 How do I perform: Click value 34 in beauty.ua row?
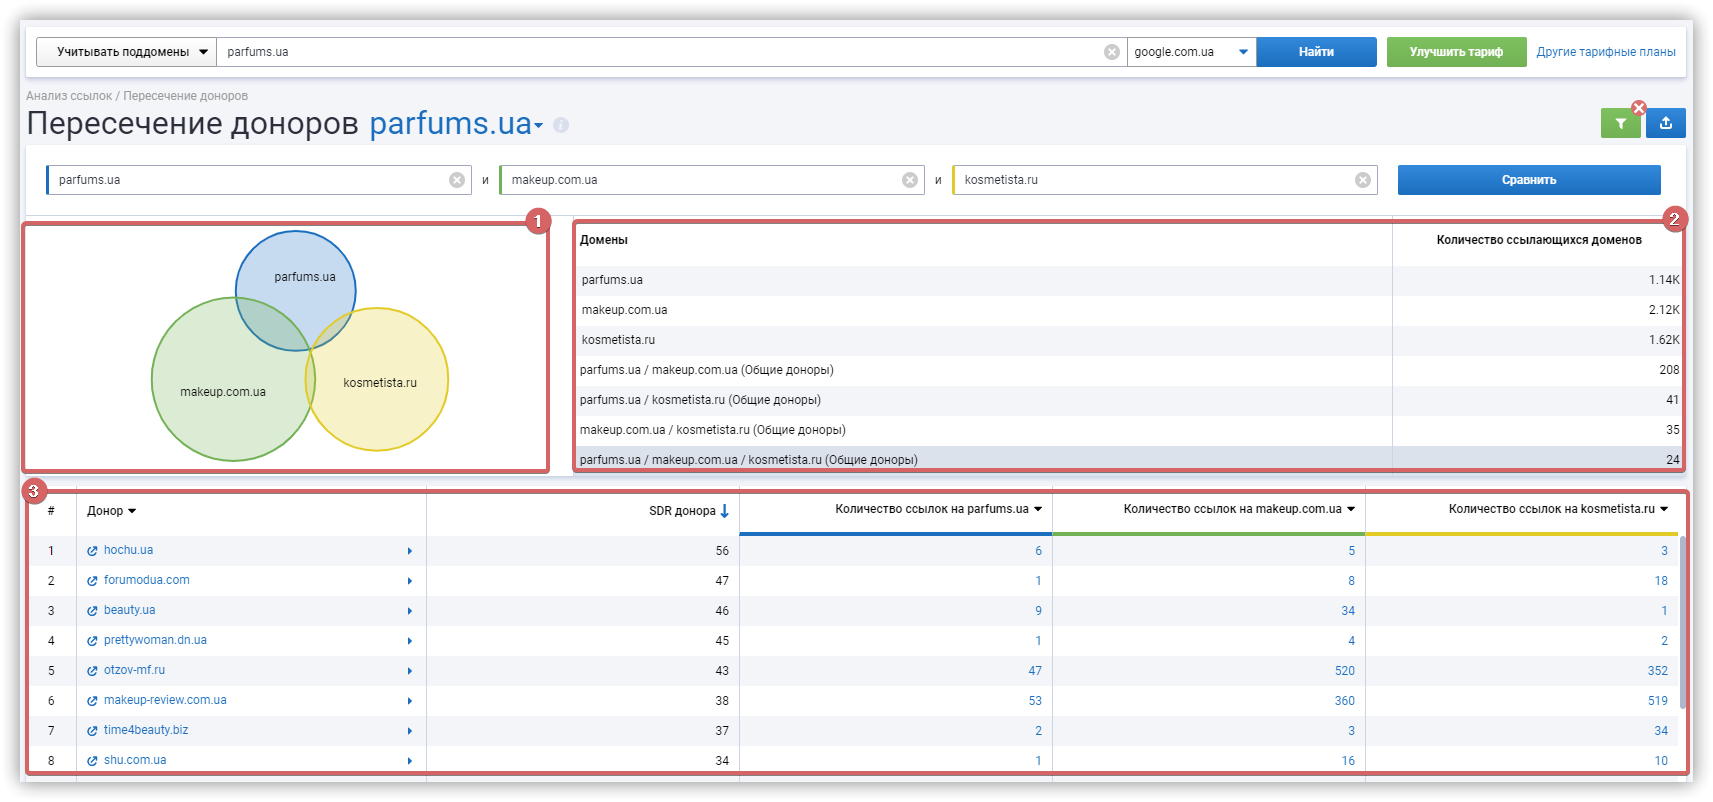[x=1348, y=611]
